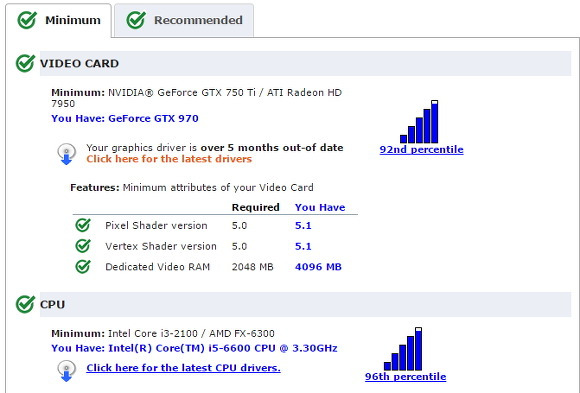Click the graphics driver download disc icon

(x=67, y=154)
